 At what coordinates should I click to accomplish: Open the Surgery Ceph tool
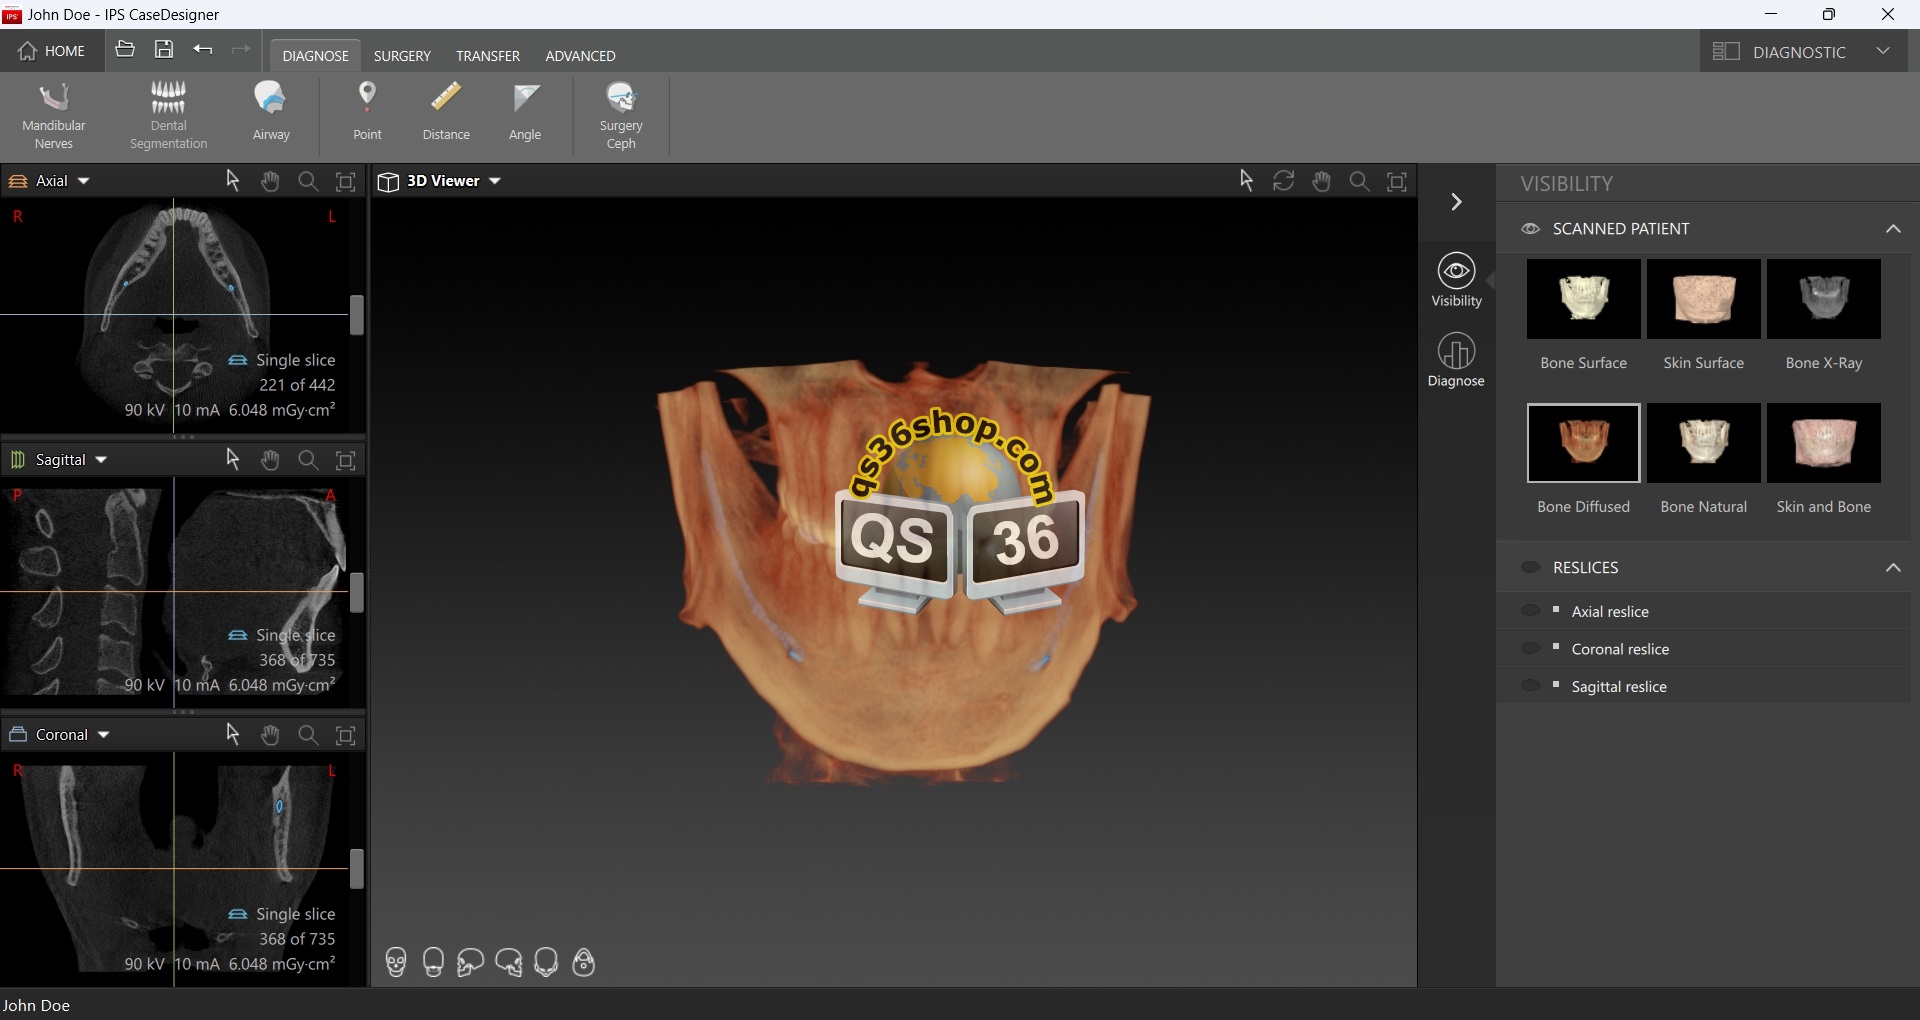(621, 115)
